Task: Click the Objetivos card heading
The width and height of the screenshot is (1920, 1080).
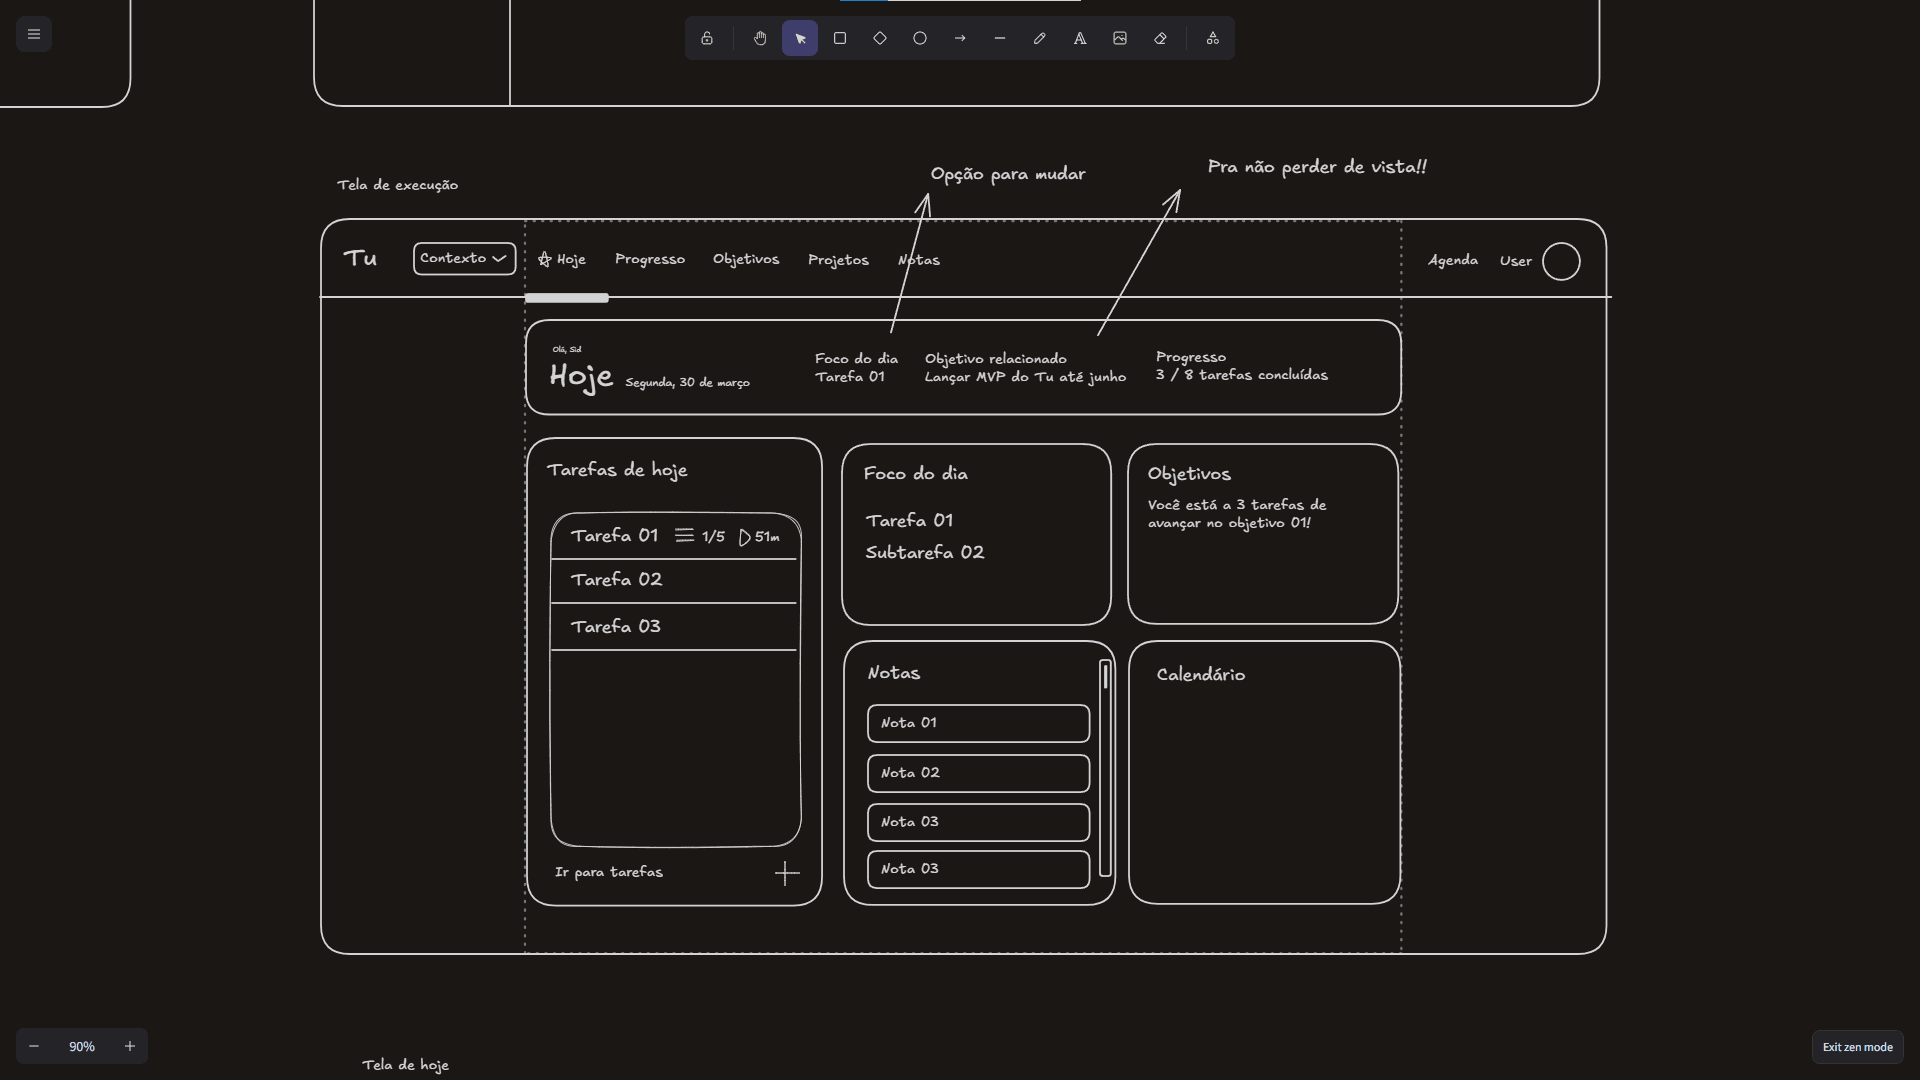Action: [1189, 474]
